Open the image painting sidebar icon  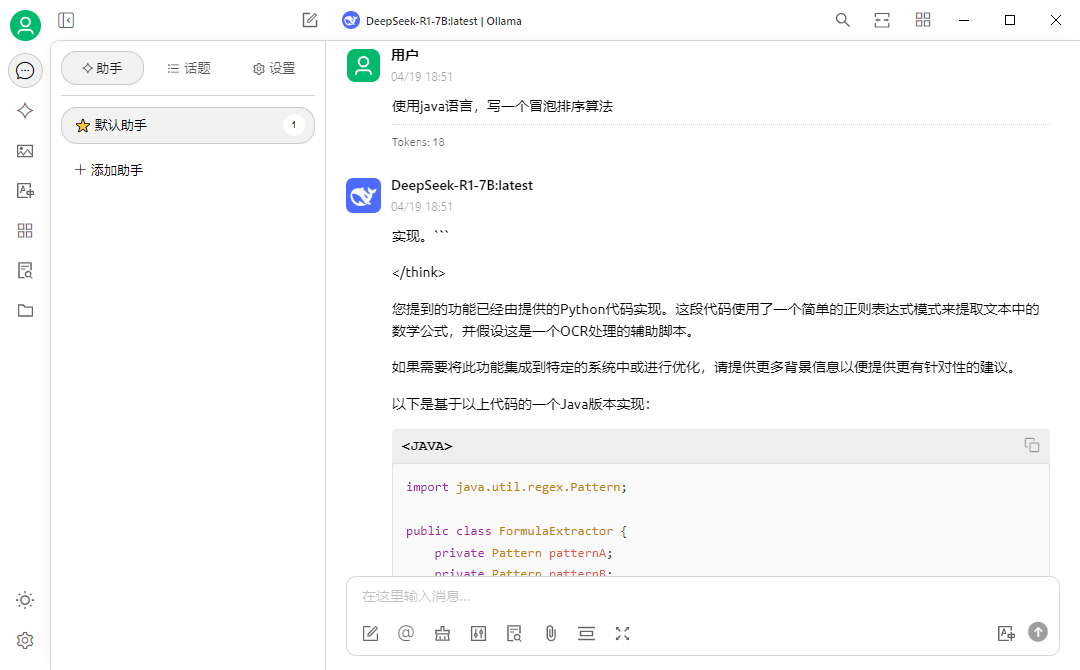click(x=25, y=151)
